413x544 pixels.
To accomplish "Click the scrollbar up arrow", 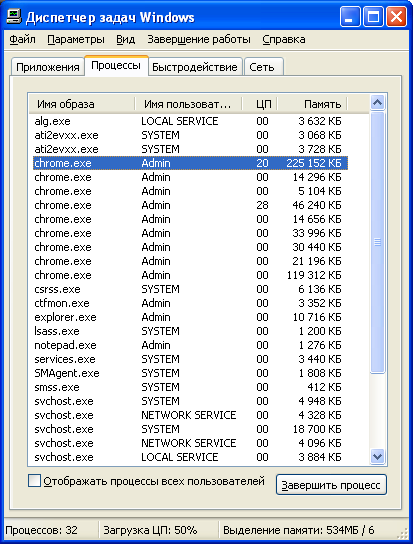I will 377,102.
